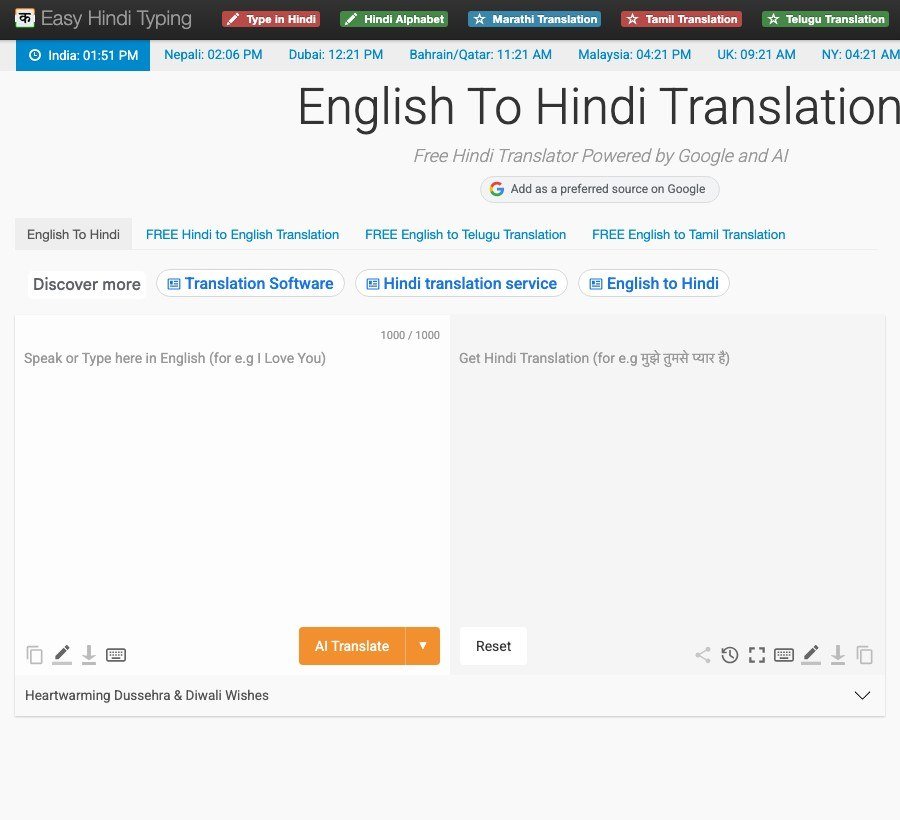Image resolution: width=900 pixels, height=820 pixels.
Task: Click the 1000 / 1000 character counter
Action: (410, 335)
